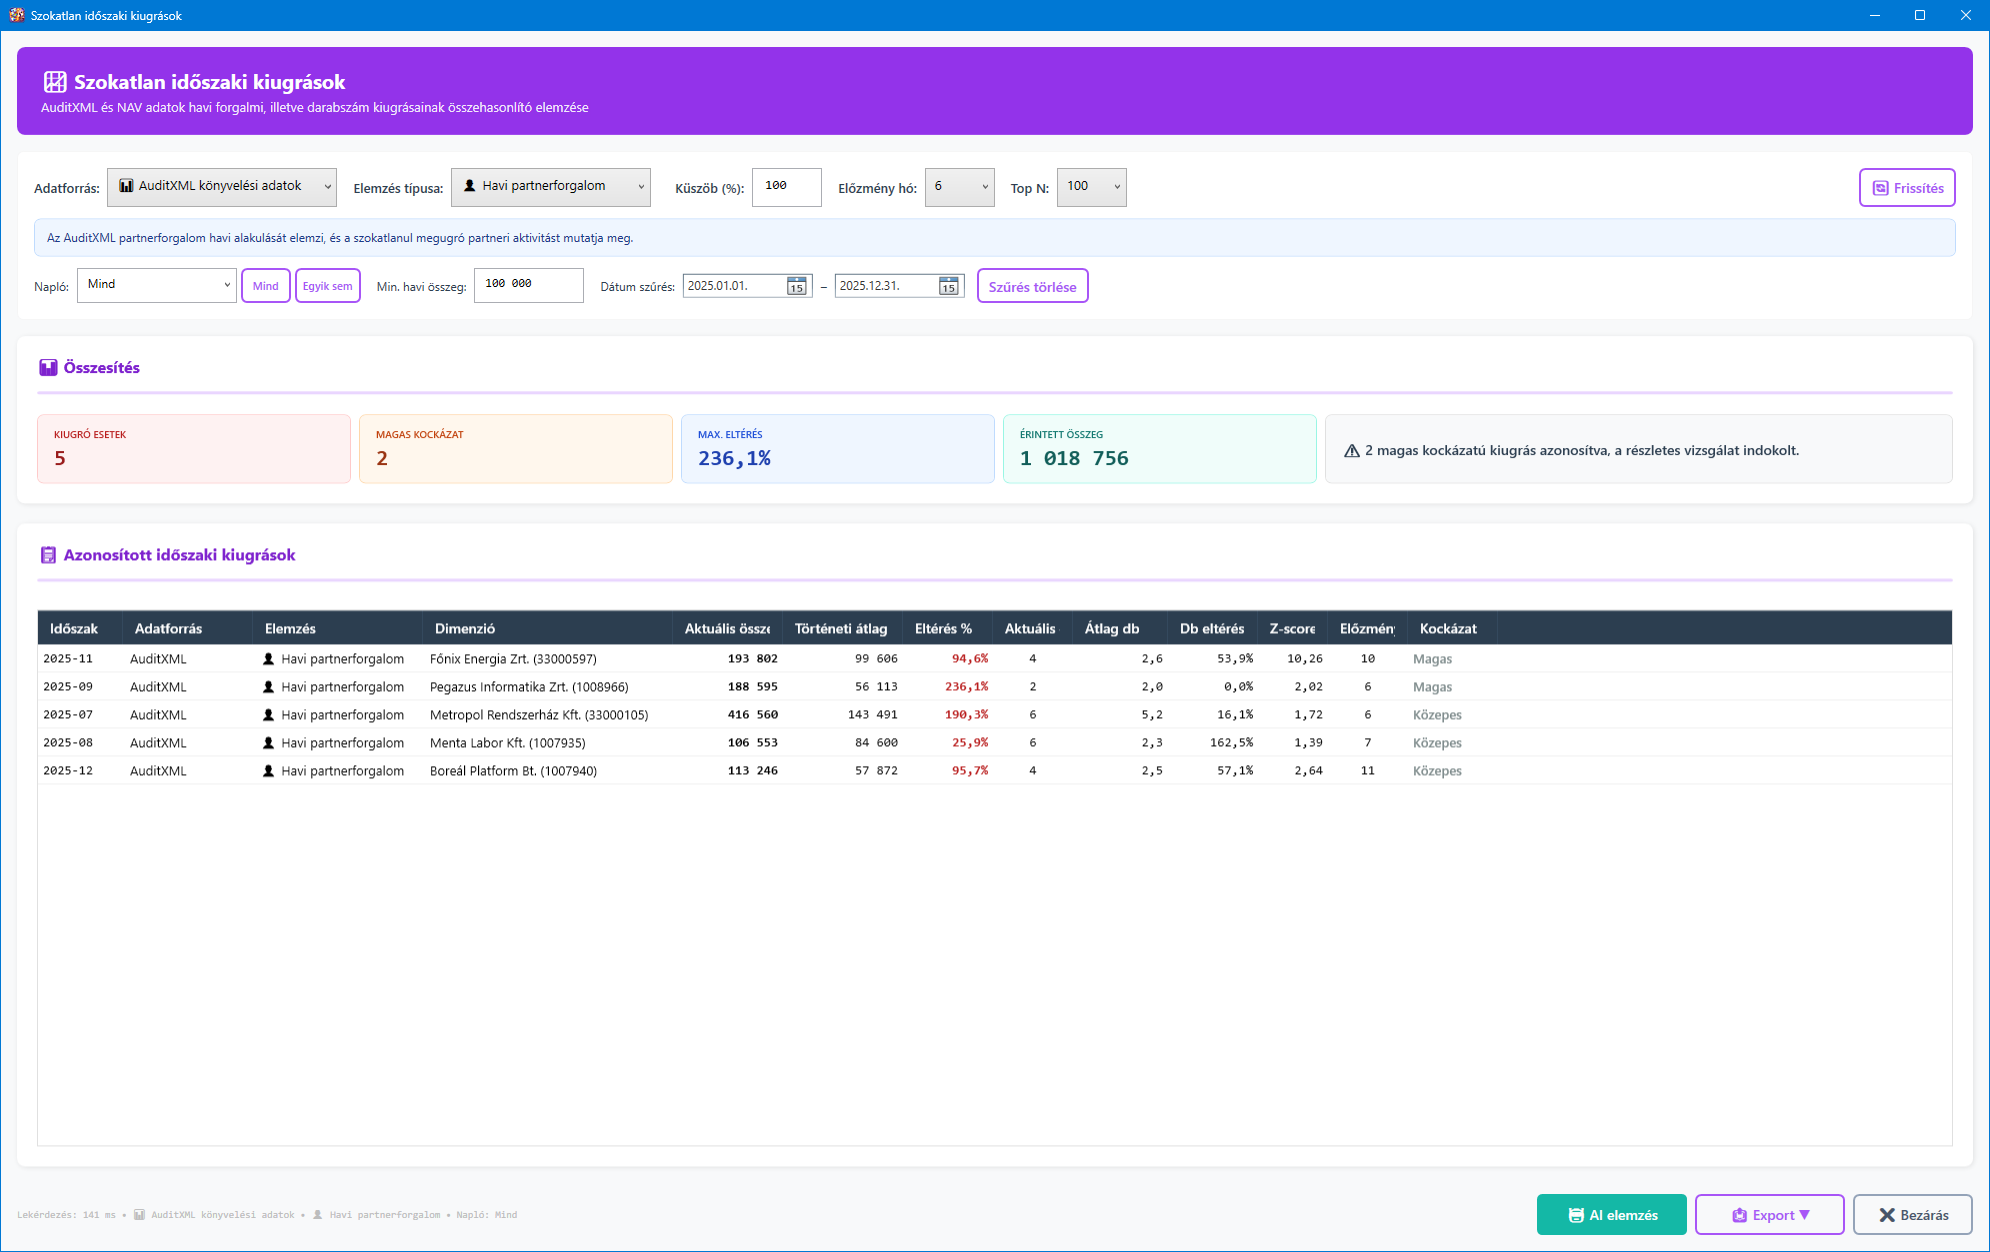1990x1252 pixels.
Task: Open the Napló dropdown list
Action: coord(156,285)
